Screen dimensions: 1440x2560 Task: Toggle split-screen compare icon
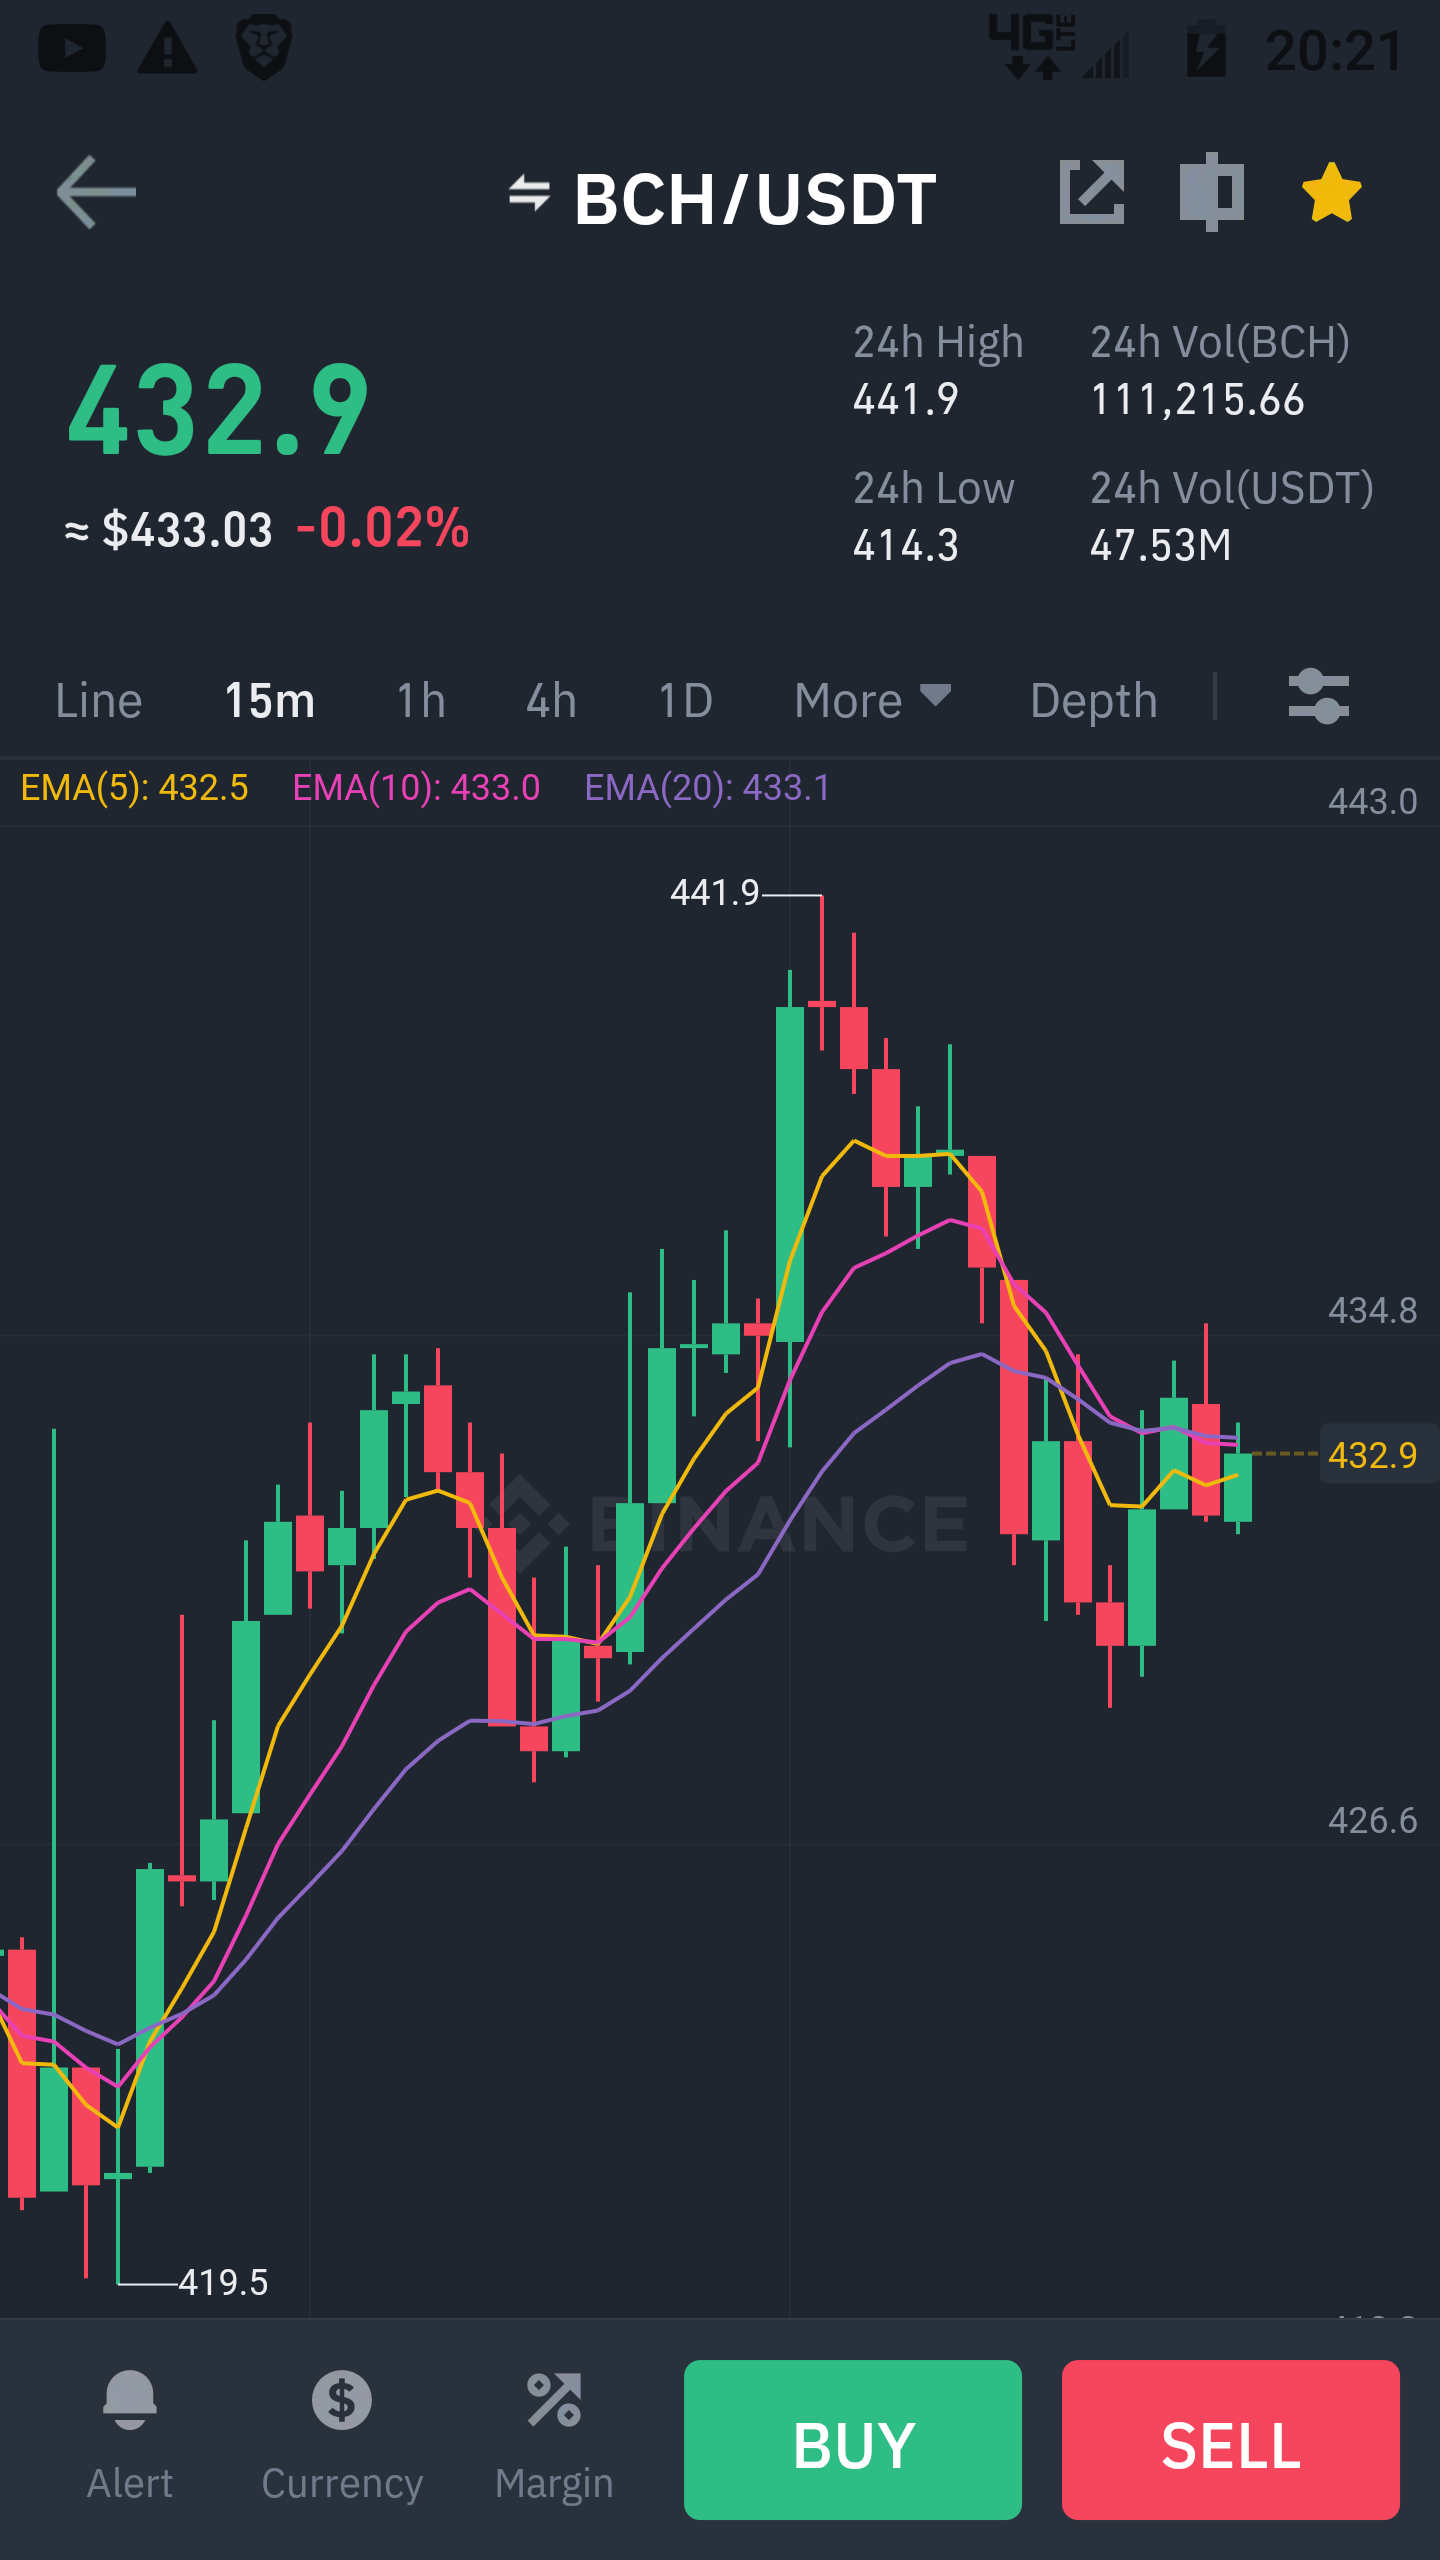[x=1211, y=191]
